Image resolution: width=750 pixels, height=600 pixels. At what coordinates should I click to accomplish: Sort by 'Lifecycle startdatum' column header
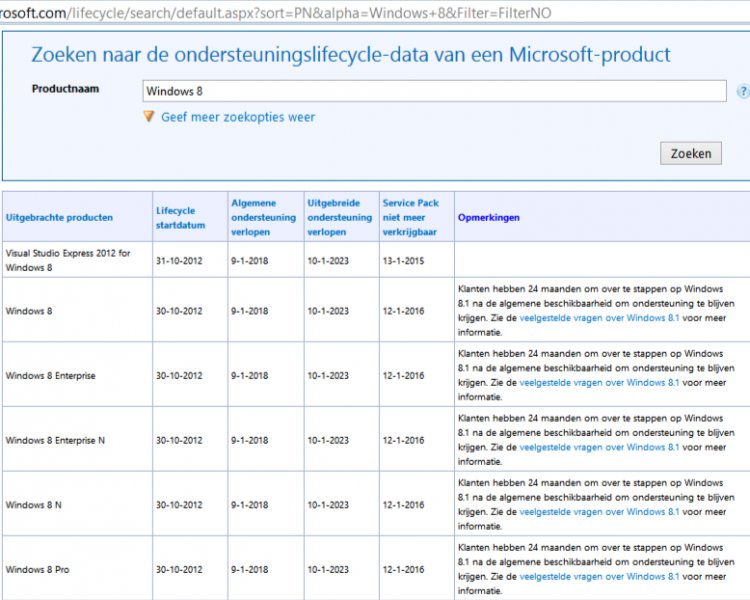pos(180,218)
